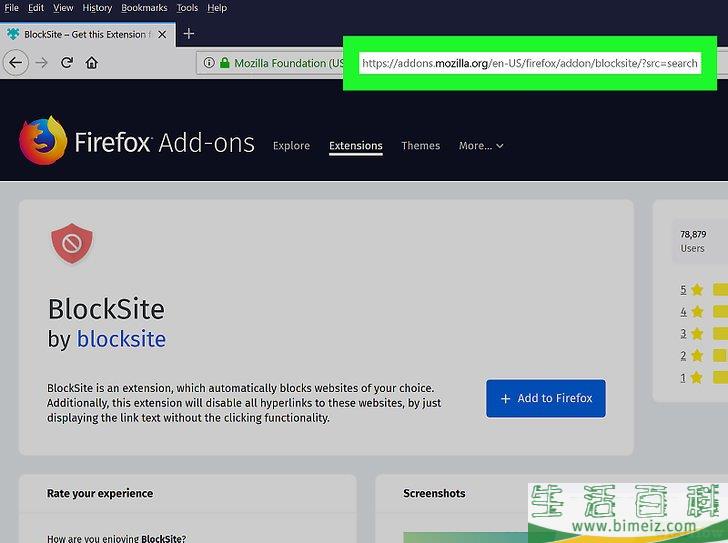
Task: Select the BlockSite browser tab
Action: tap(87, 34)
